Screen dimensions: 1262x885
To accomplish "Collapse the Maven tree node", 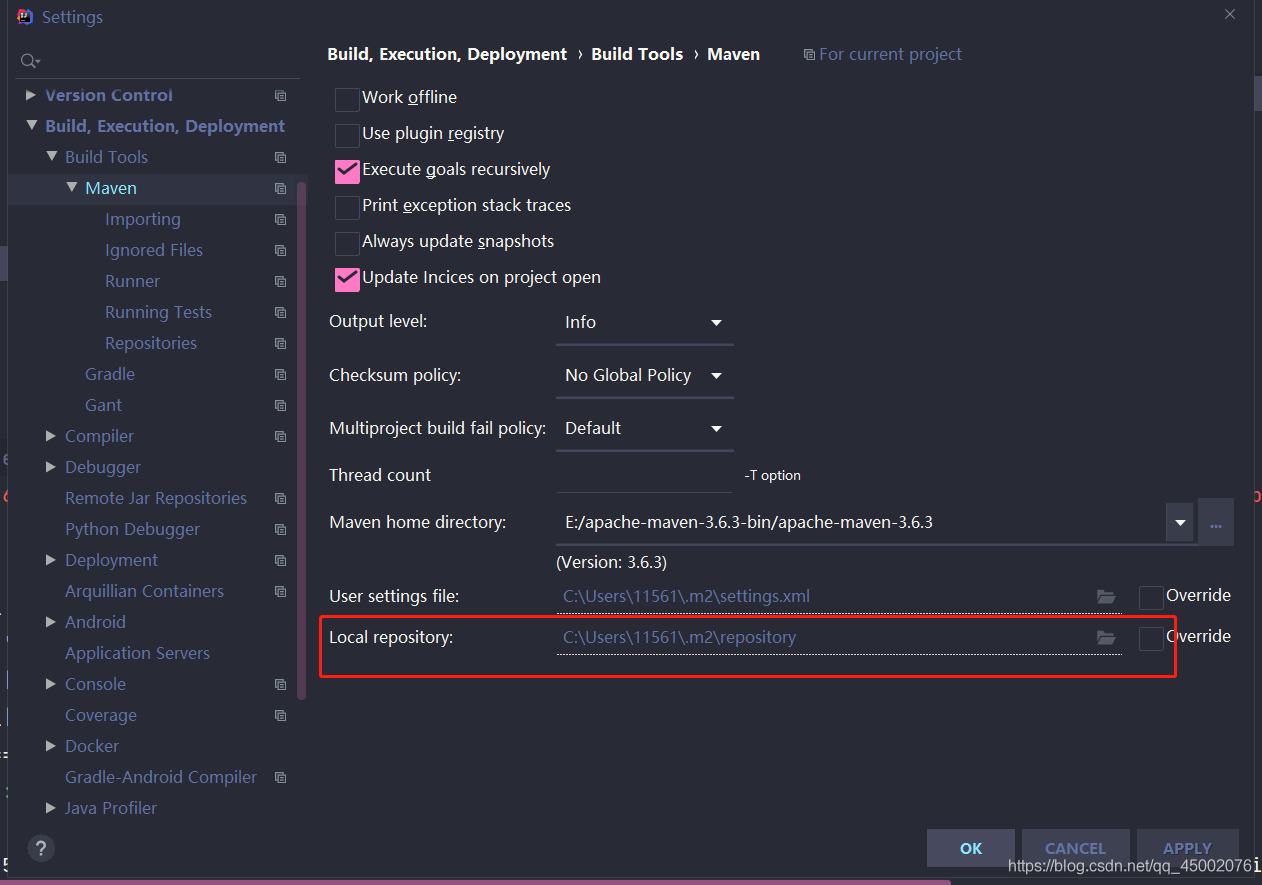I will point(71,188).
